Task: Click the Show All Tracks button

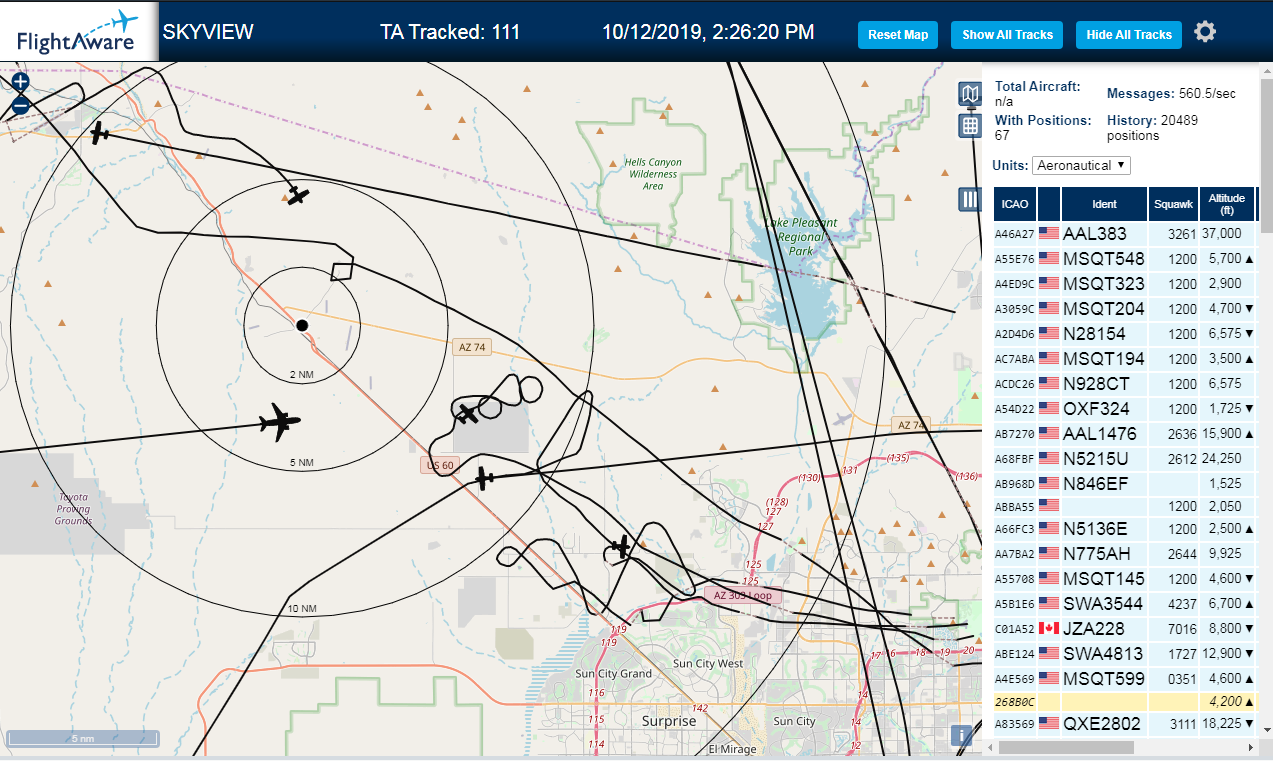Action: point(1007,34)
